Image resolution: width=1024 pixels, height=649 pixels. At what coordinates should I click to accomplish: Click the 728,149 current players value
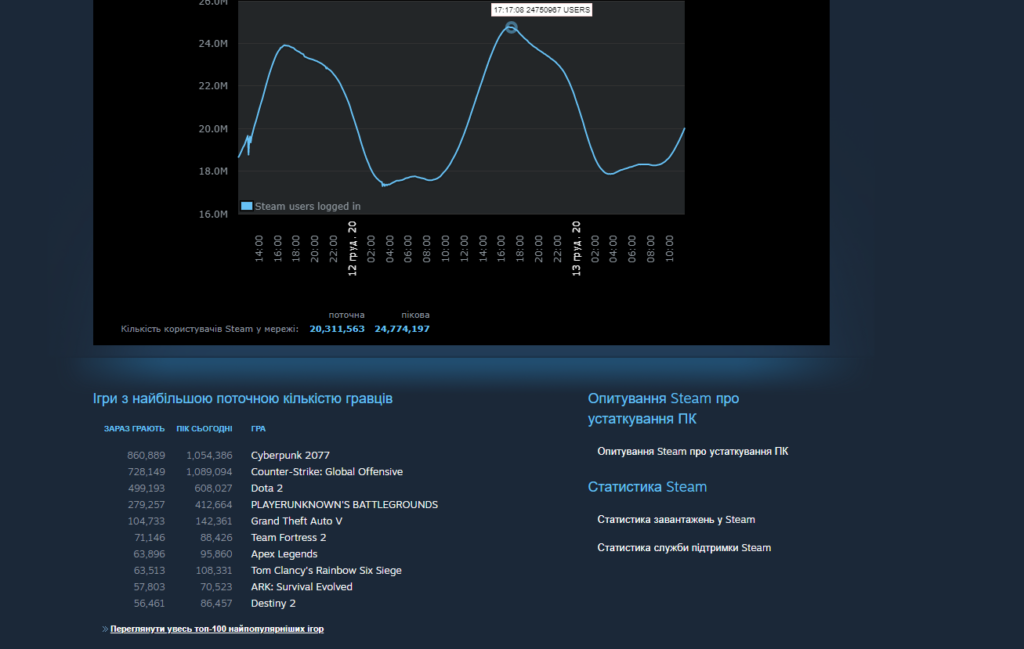146,471
